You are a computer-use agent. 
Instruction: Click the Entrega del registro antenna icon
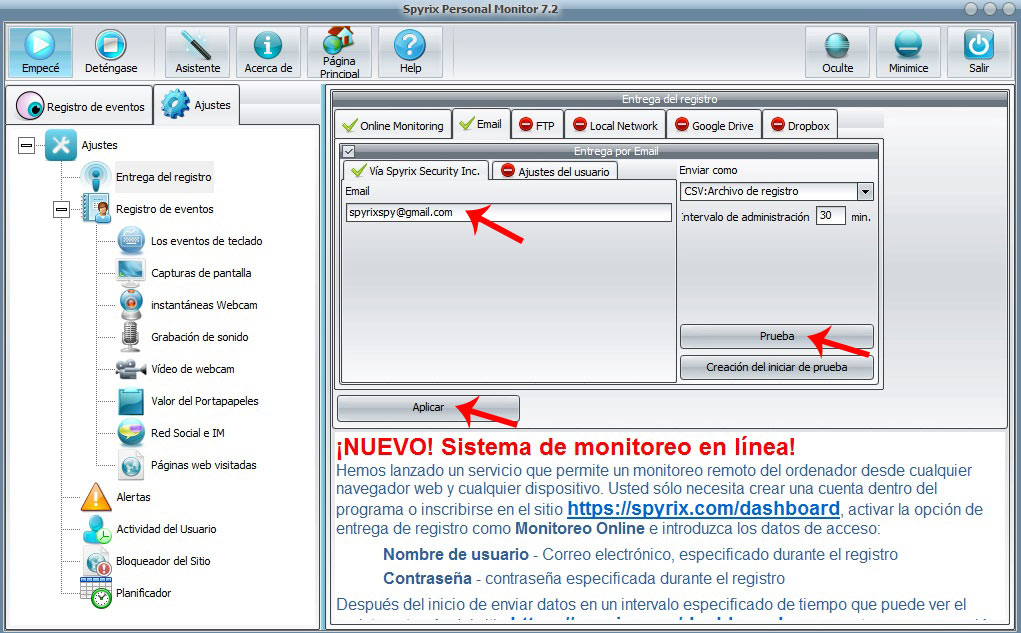(x=96, y=176)
